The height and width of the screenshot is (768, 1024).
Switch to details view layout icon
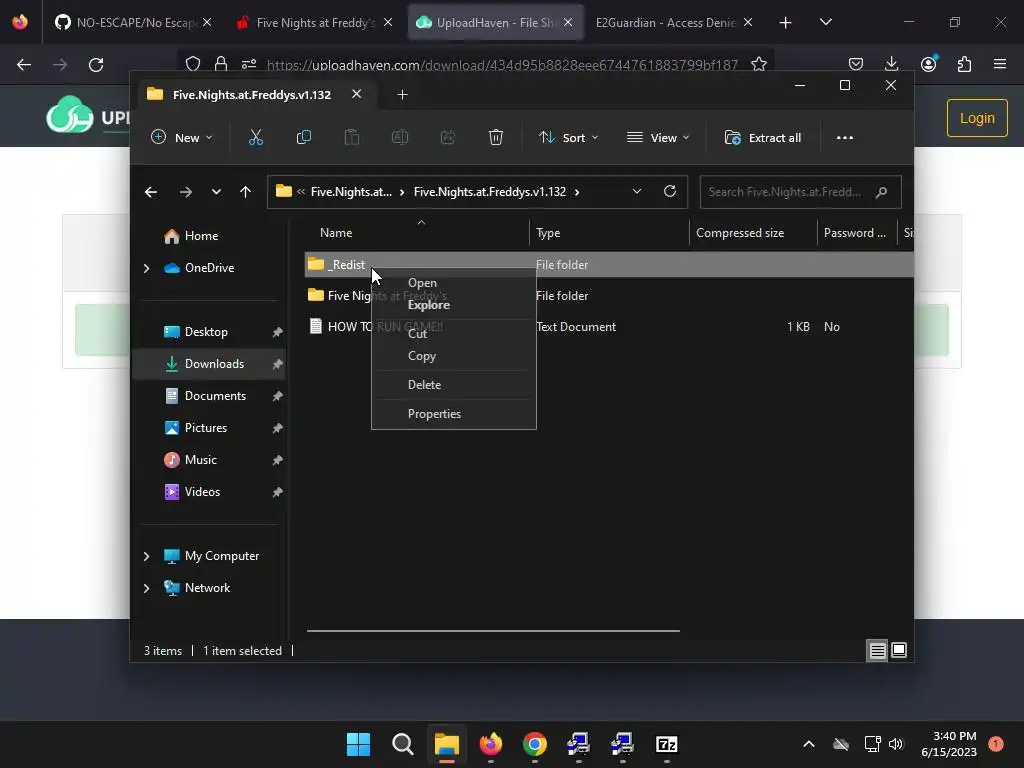click(877, 650)
